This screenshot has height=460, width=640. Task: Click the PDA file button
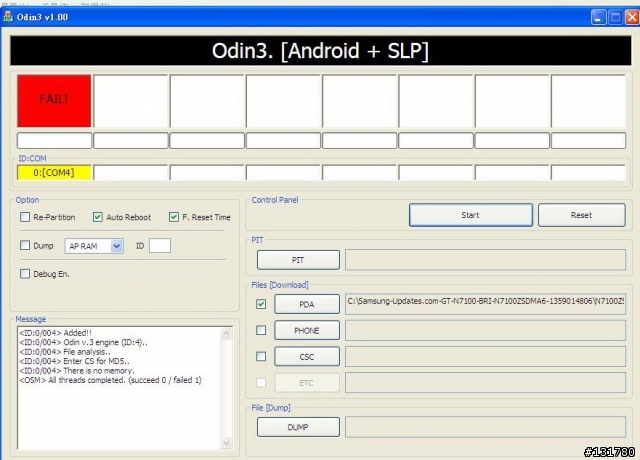(307, 304)
